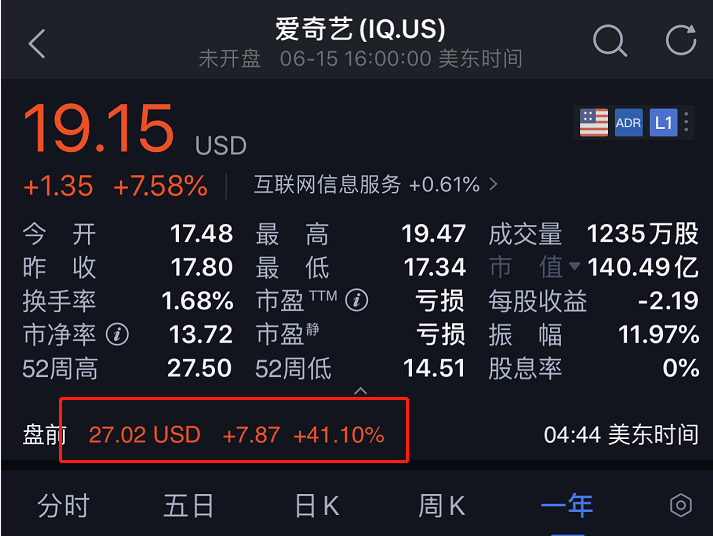
Task: Switch to the 分时 chart tab
Action: (63, 505)
